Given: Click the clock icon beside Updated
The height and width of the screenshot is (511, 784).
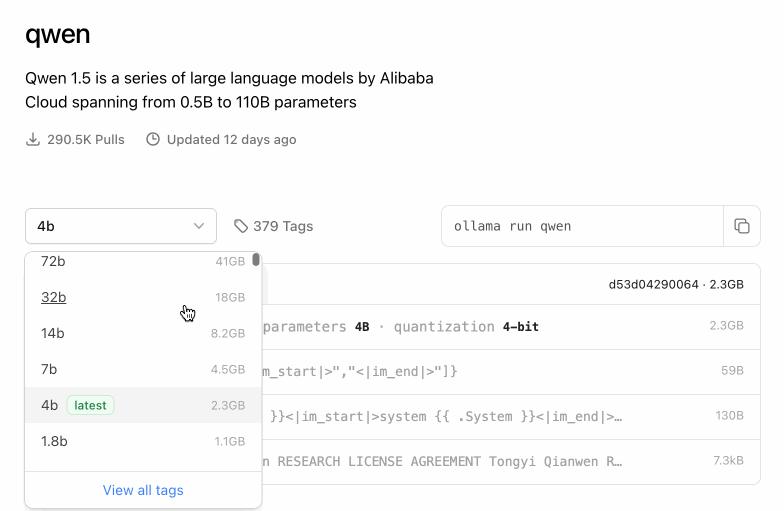Looking at the screenshot, I should pyautogui.click(x=153, y=139).
